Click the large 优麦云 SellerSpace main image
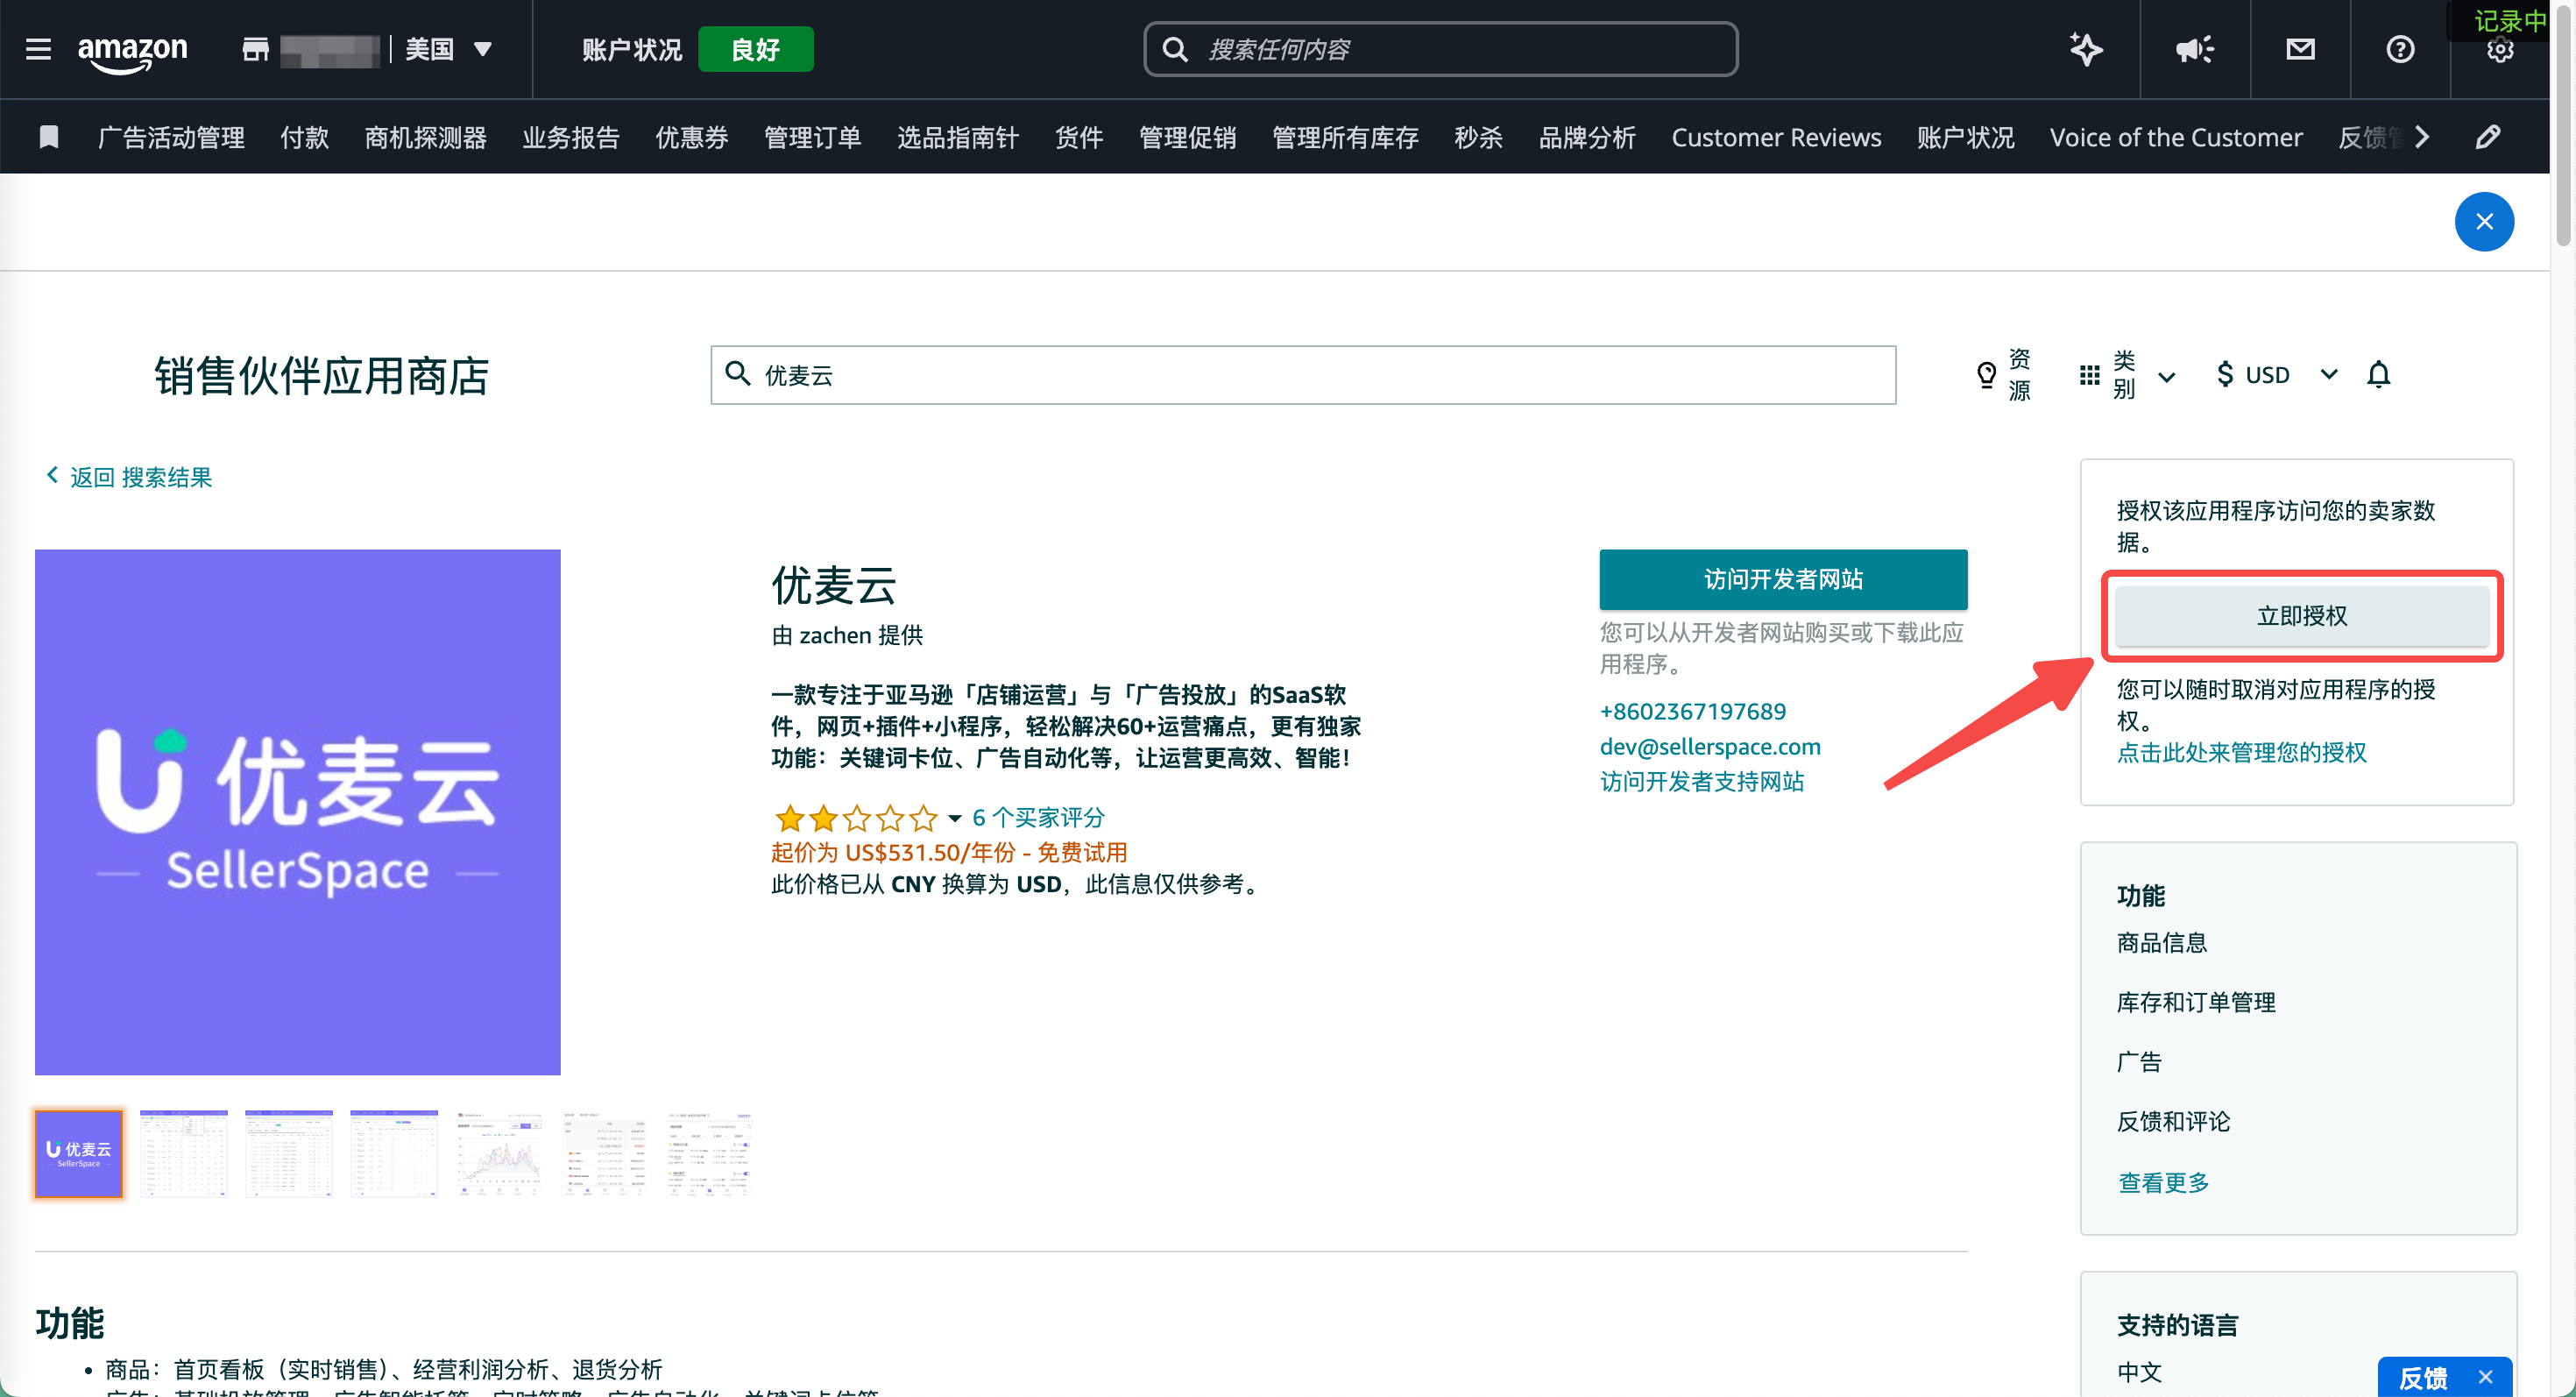The height and width of the screenshot is (1397, 2576). pyautogui.click(x=298, y=811)
